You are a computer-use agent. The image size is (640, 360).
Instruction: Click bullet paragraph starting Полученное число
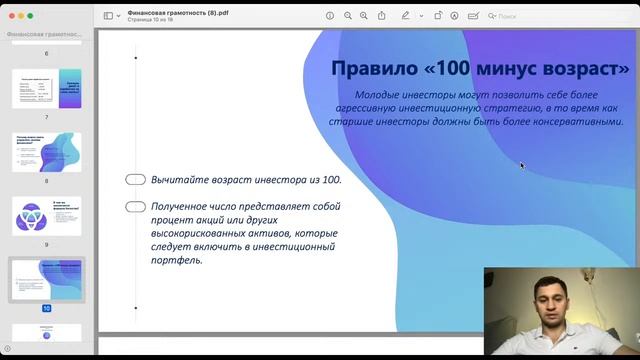[246, 233]
